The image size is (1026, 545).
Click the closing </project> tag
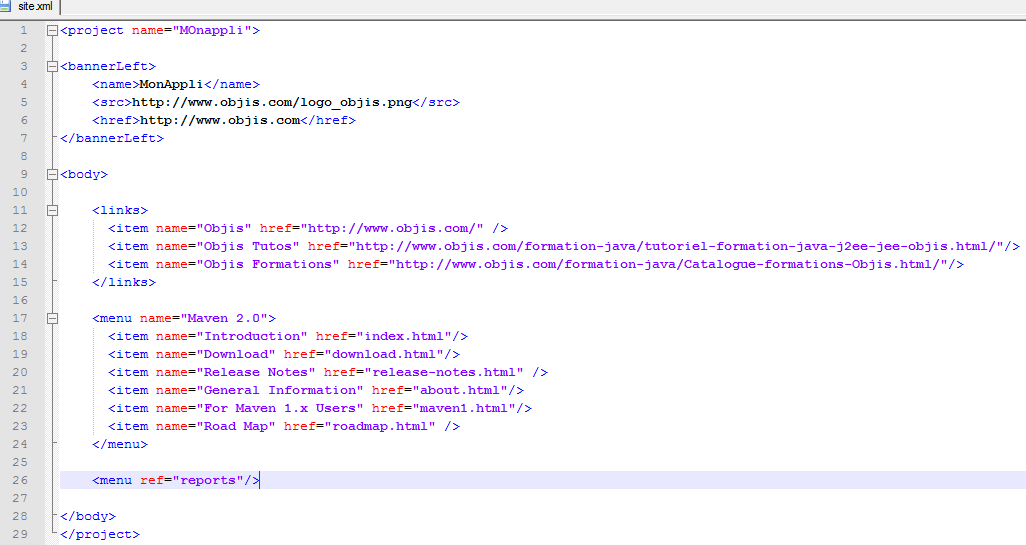[100, 534]
